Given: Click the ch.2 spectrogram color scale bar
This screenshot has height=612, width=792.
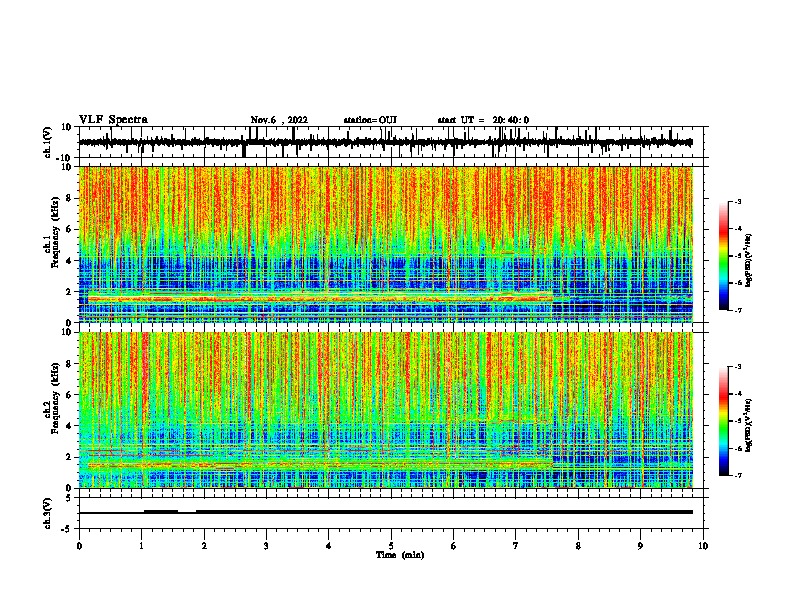Looking at the screenshot, I should [x=723, y=421].
